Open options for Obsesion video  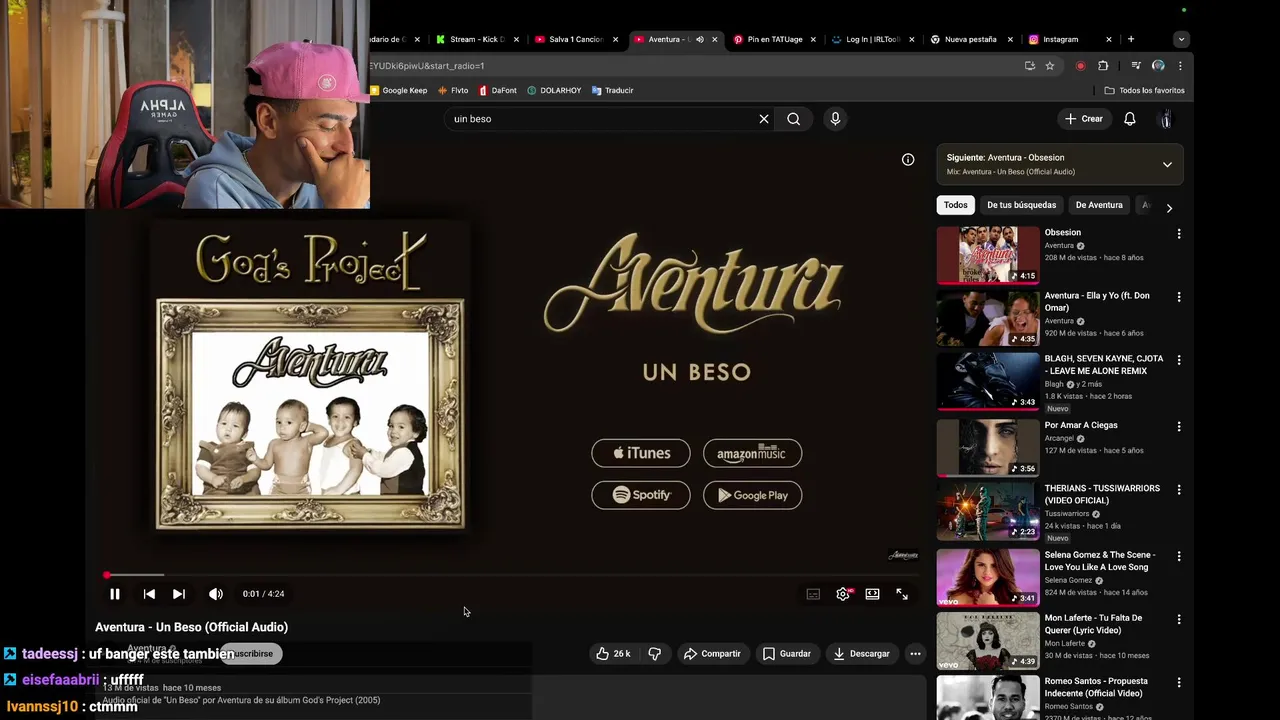[1179, 234]
